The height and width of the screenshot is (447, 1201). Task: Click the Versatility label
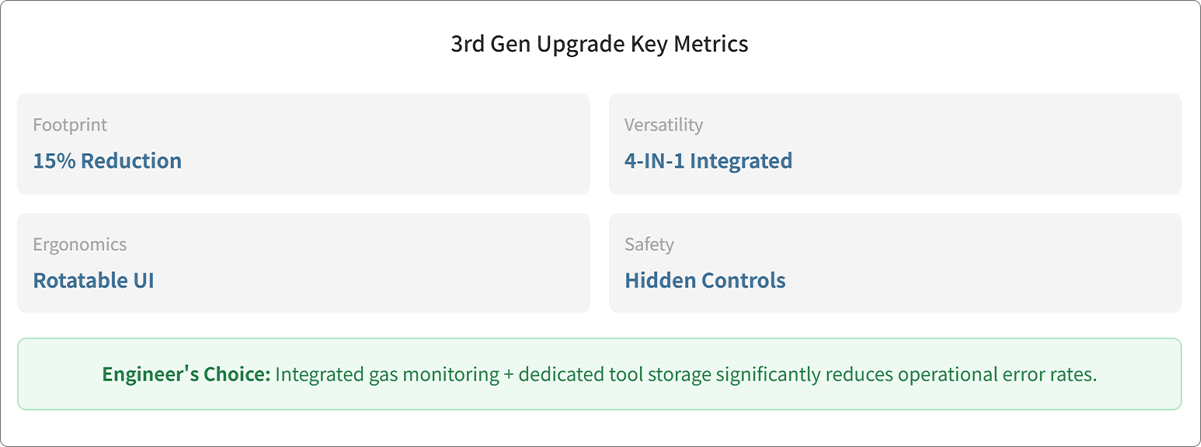tap(664, 125)
